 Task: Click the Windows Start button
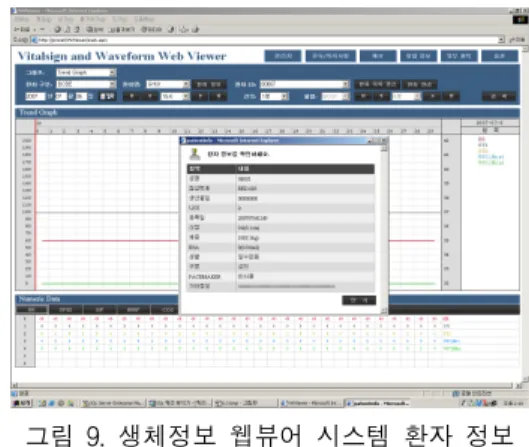(x=22, y=403)
